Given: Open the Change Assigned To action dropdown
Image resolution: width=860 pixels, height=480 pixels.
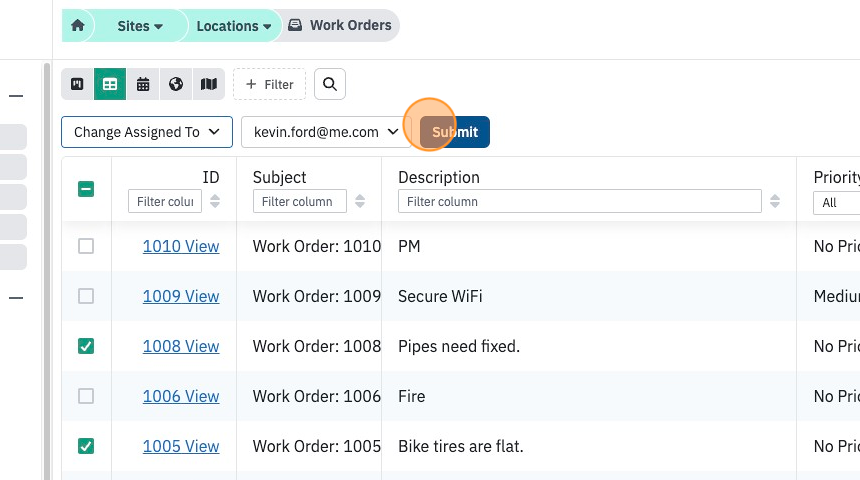Looking at the screenshot, I should click(147, 132).
